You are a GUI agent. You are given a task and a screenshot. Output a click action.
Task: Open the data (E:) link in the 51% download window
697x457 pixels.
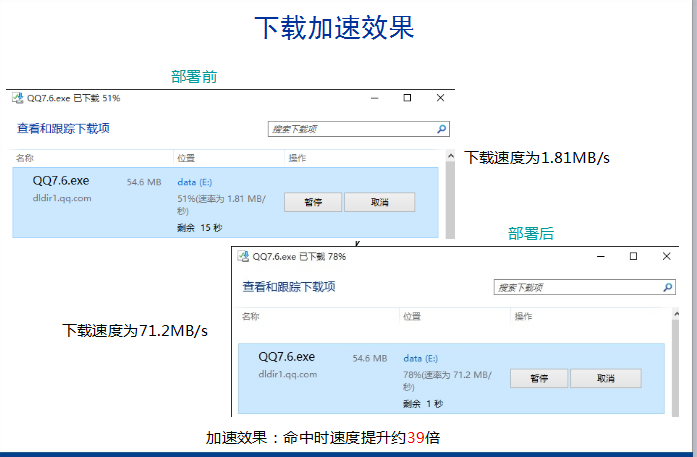(195, 182)
